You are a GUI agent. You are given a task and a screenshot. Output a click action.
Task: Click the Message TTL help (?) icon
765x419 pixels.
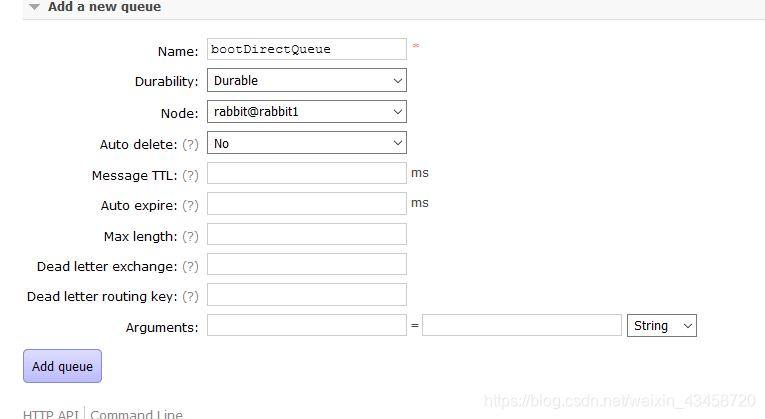[x=190, y=175]
